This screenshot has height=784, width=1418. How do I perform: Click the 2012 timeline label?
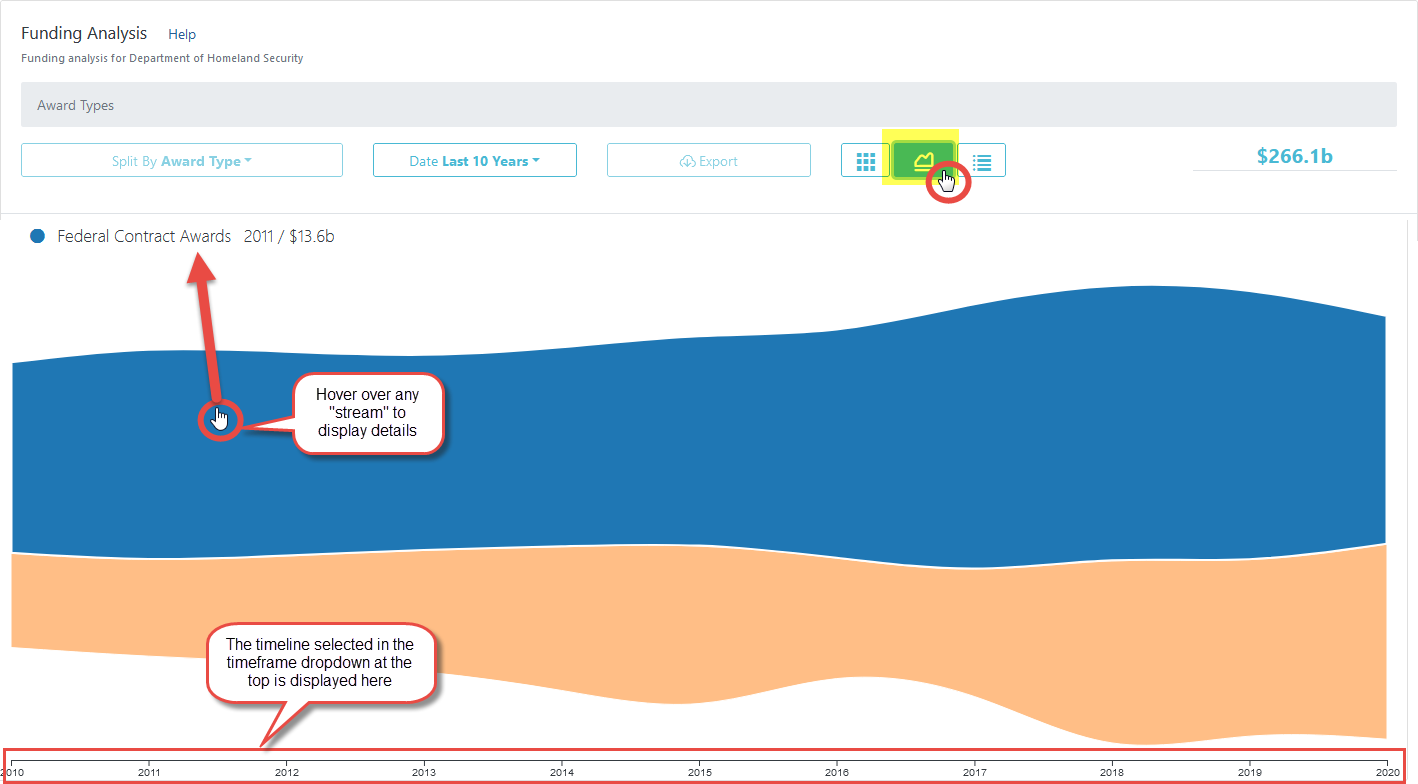(287, 772)
